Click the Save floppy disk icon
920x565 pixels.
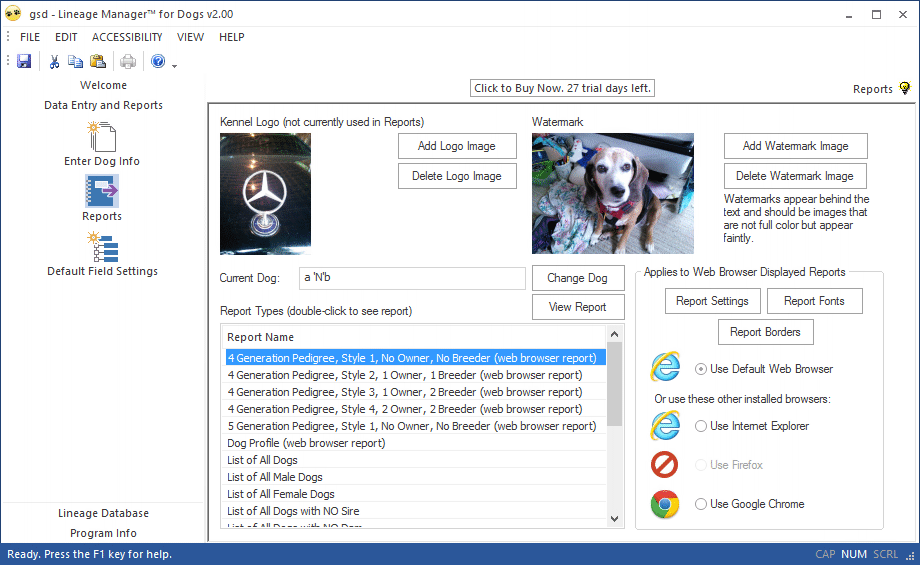[23, 61]
